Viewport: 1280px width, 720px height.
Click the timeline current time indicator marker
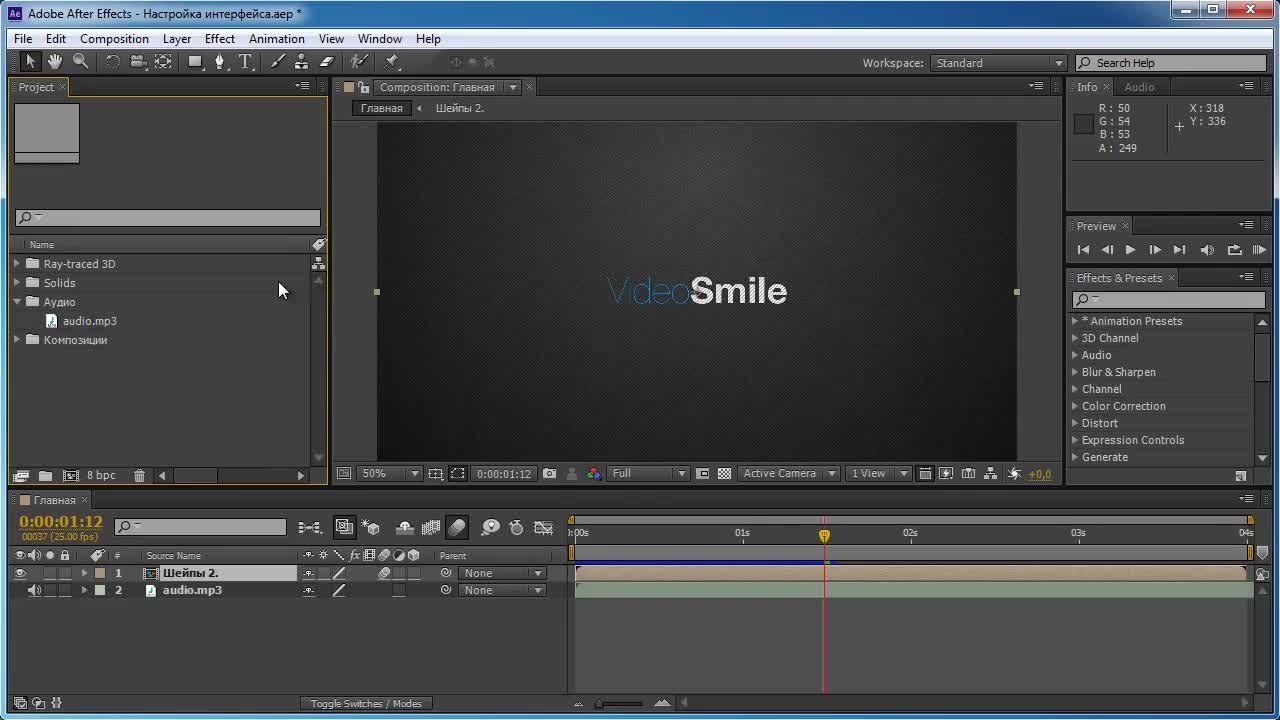coord(824,536)
